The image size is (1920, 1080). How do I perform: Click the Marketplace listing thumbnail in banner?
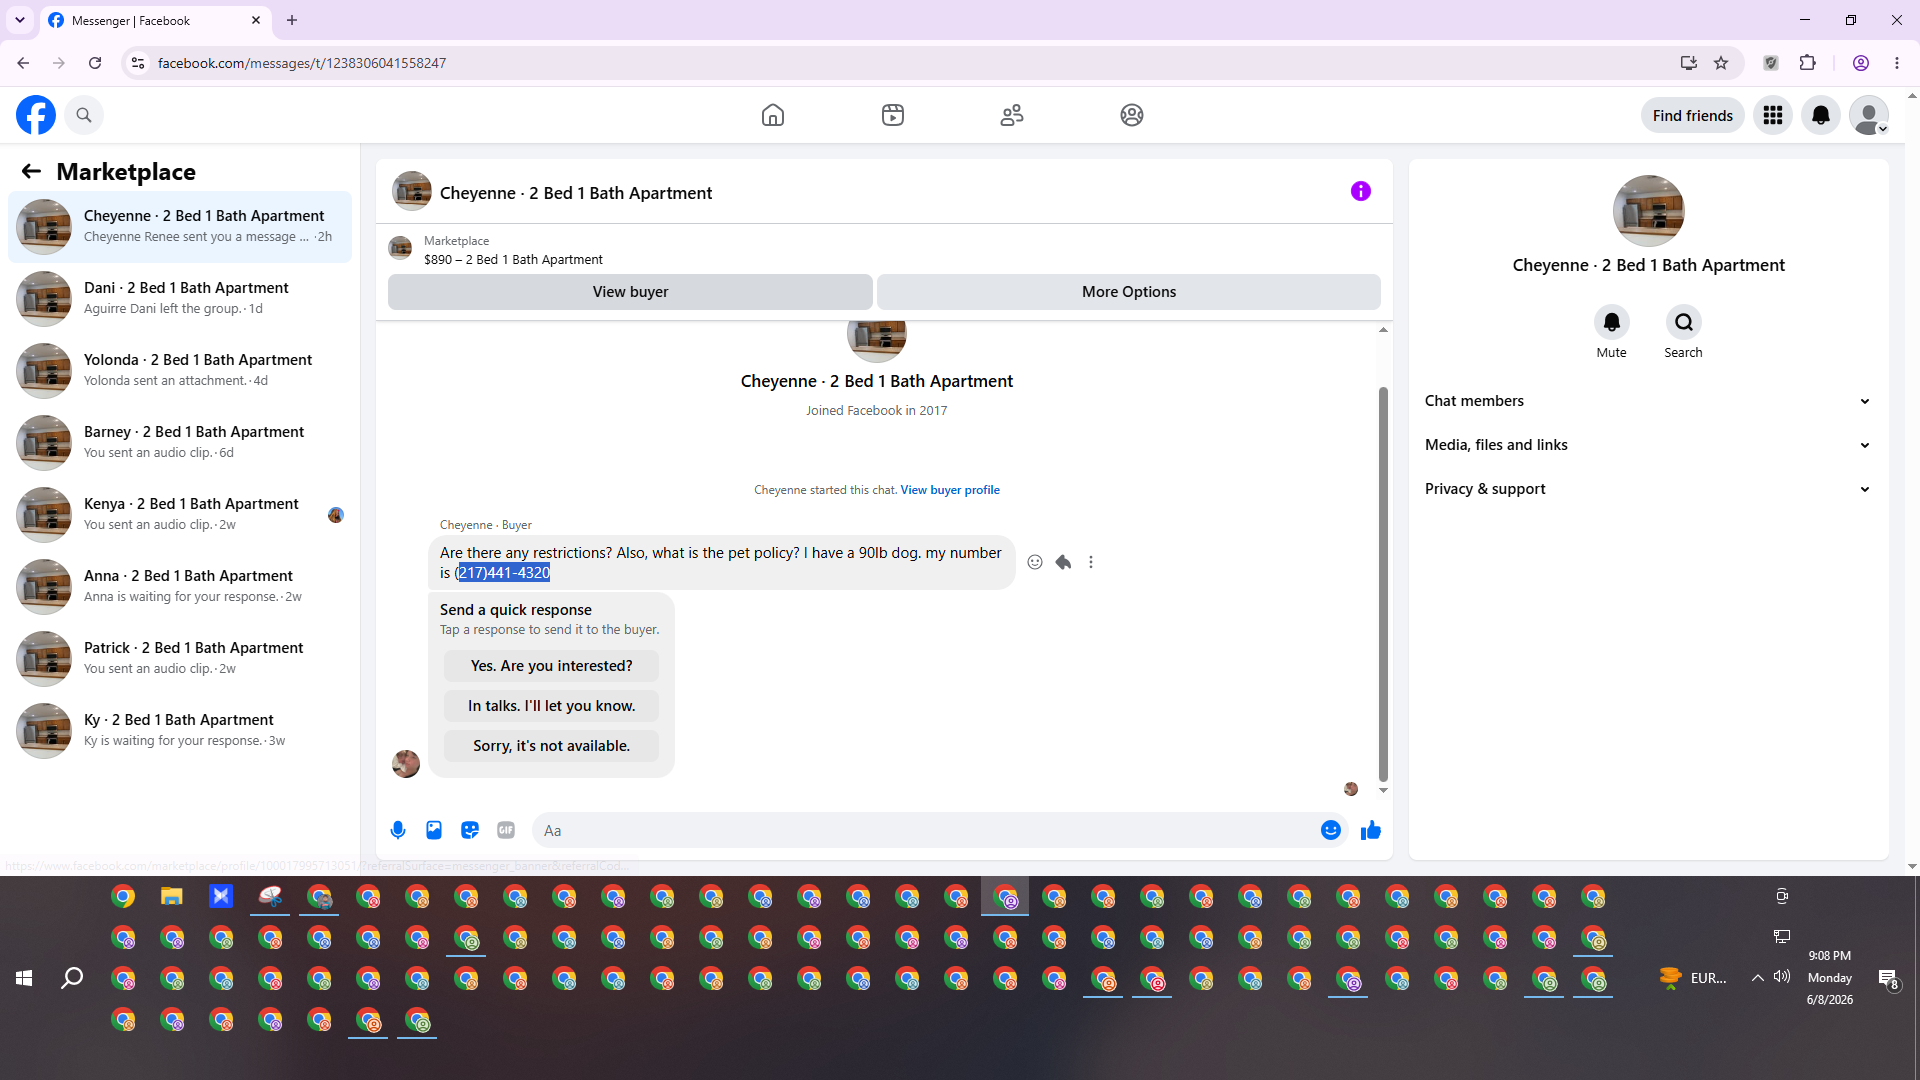pos(400,248)
